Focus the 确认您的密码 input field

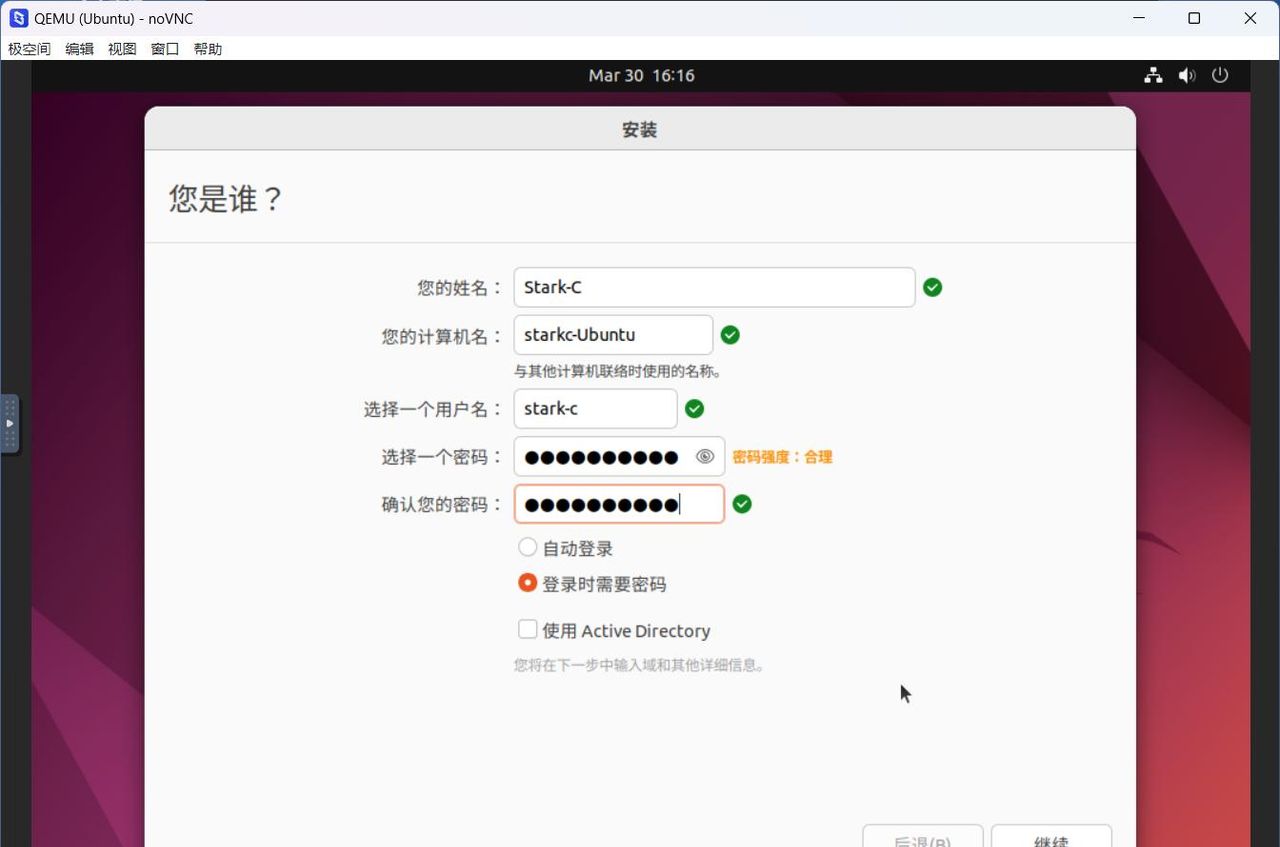(619, 504)
